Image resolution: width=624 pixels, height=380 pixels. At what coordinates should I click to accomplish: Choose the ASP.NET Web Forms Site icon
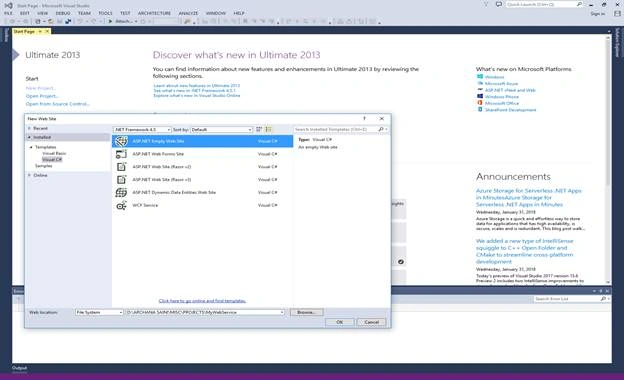[121, 154]
